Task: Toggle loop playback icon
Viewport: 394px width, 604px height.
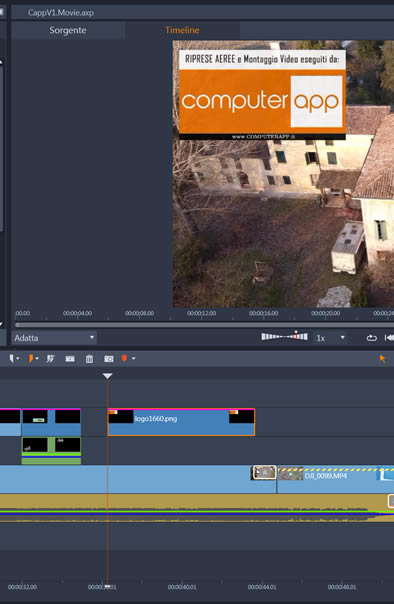Action: click(x=371, y=338)
